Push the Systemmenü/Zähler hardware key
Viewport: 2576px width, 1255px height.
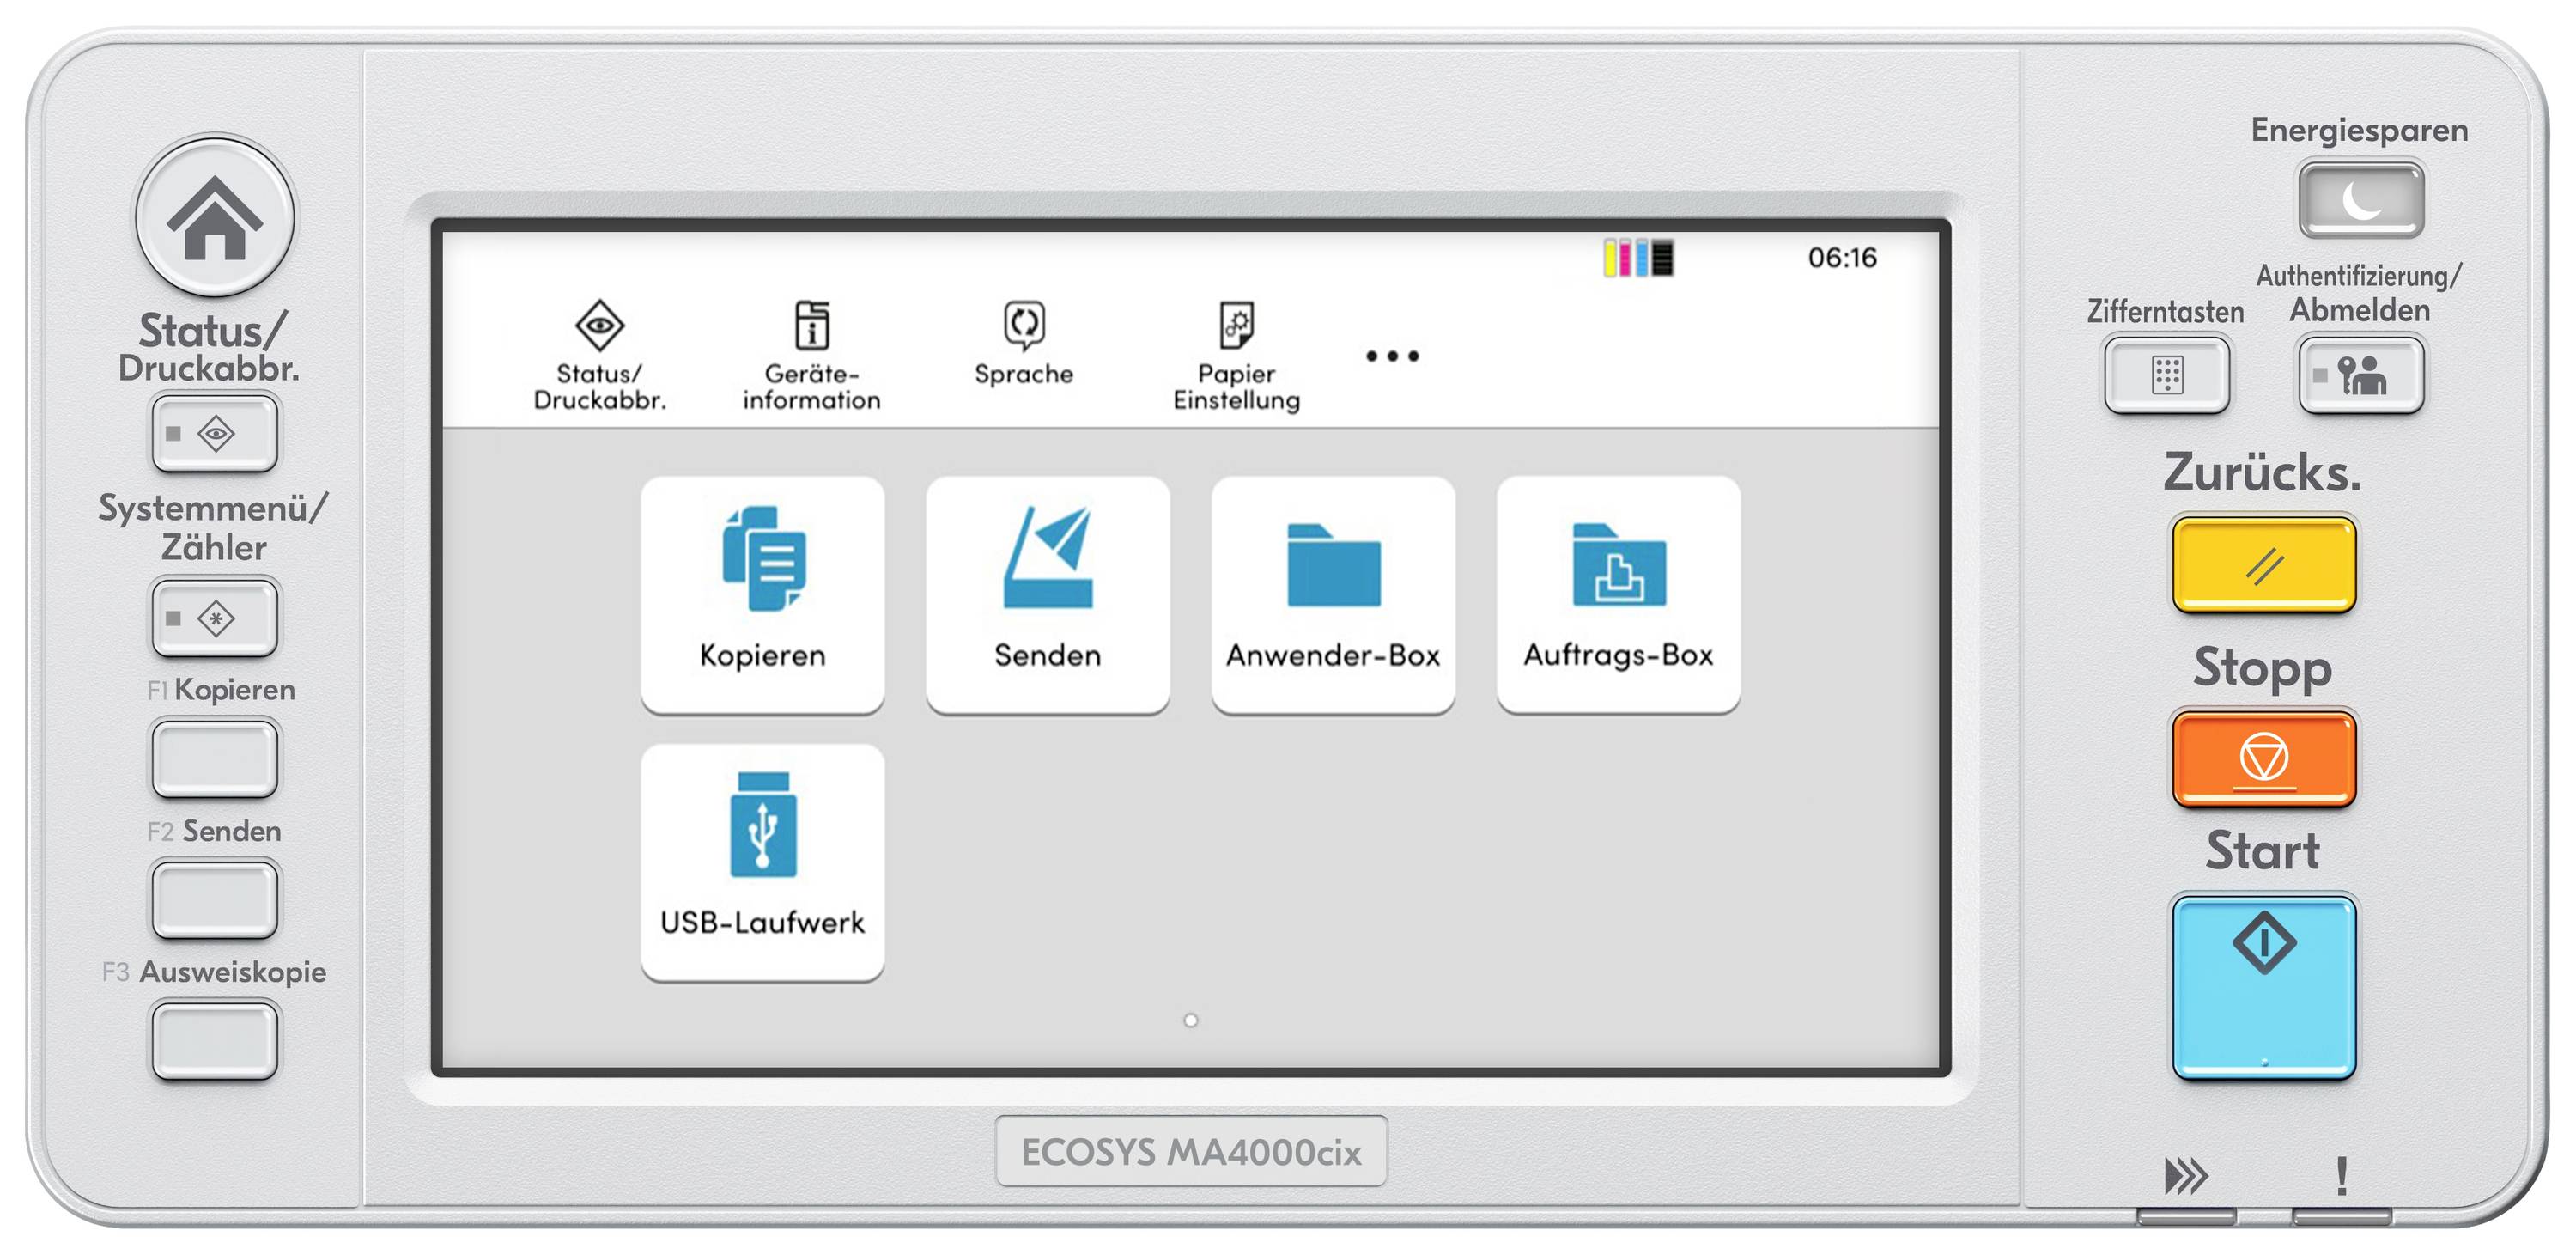tap(215, 618)
